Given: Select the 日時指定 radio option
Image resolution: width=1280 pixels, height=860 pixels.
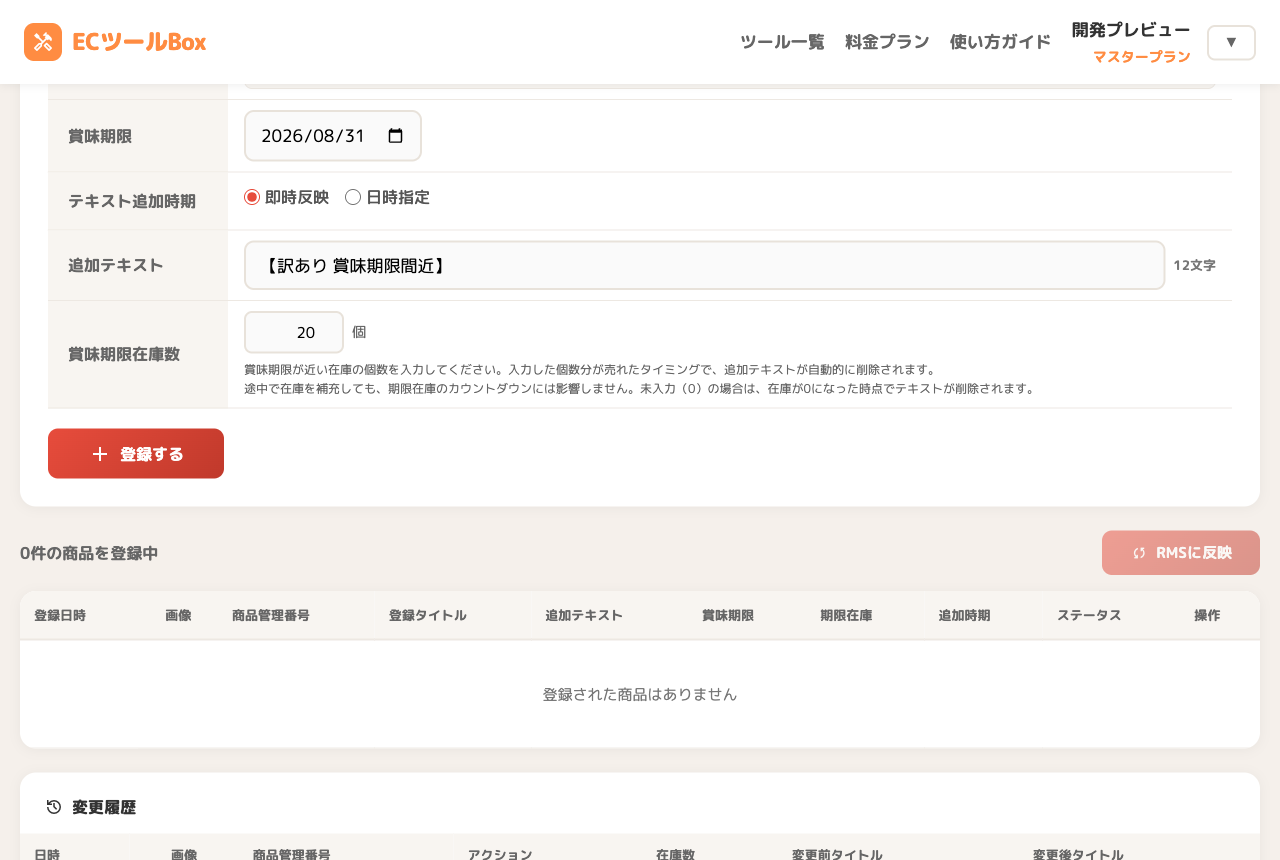Looking at the screenshot, I should (353, 197).
